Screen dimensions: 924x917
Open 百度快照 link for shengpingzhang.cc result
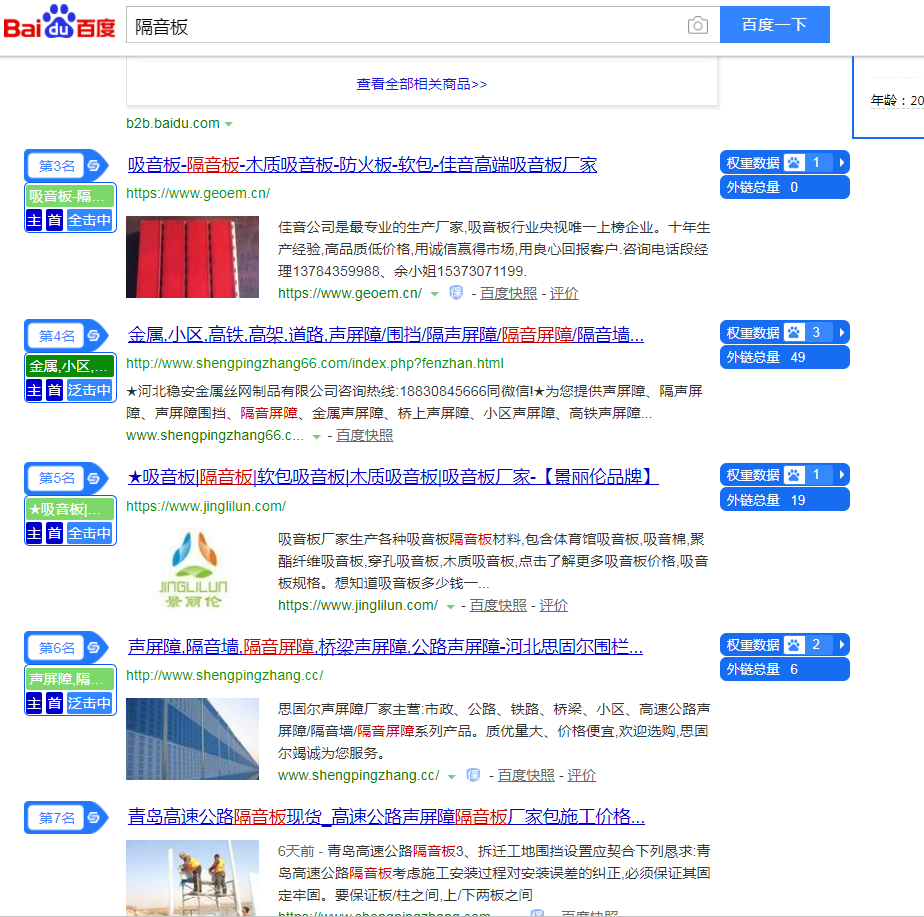click(x=526, y=775)
